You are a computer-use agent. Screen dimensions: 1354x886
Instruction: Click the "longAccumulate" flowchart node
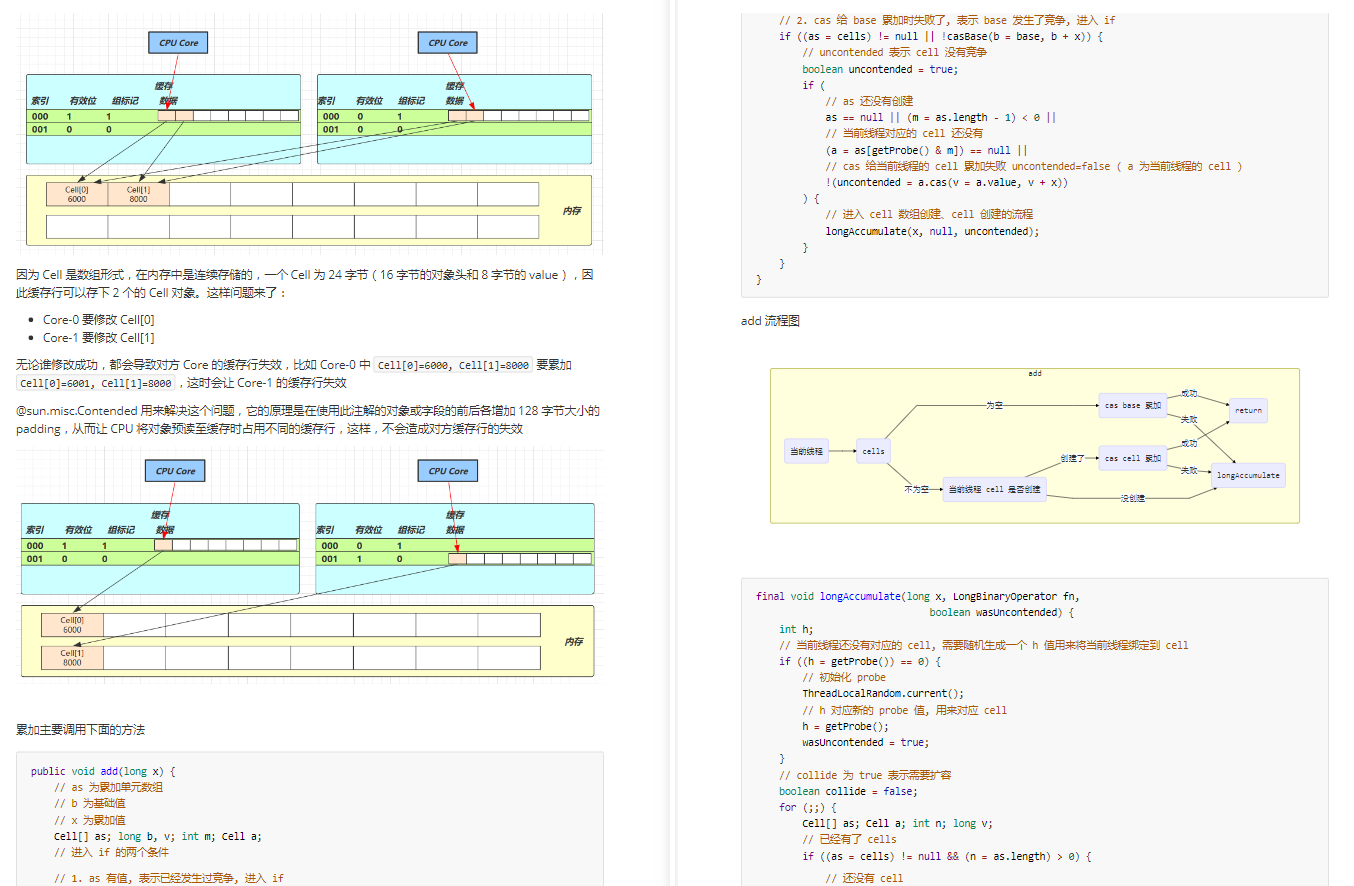coord(1248,476)
